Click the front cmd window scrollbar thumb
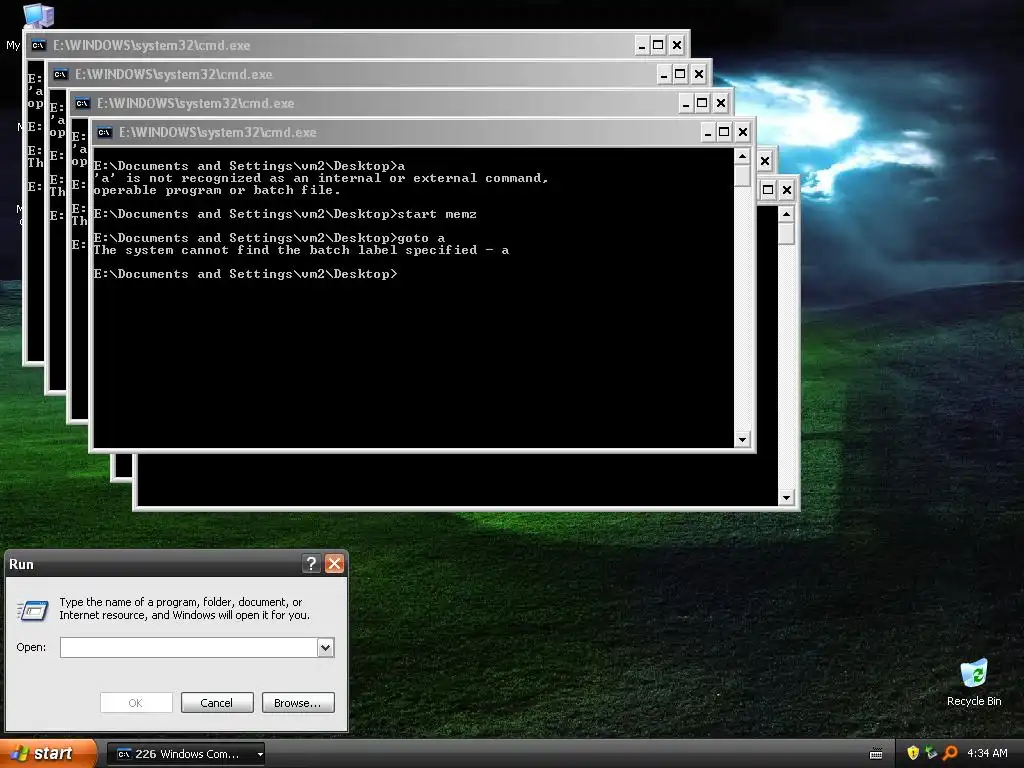The height and width of the screenshot is (768, 1024). (x=742, y=176)
